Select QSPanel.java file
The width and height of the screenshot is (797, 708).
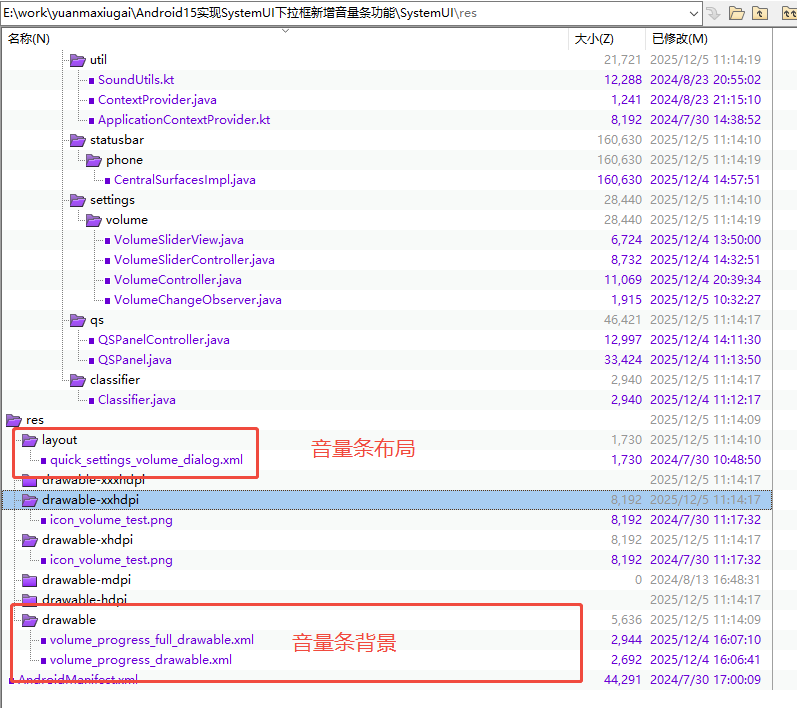[x=135, y=360]
